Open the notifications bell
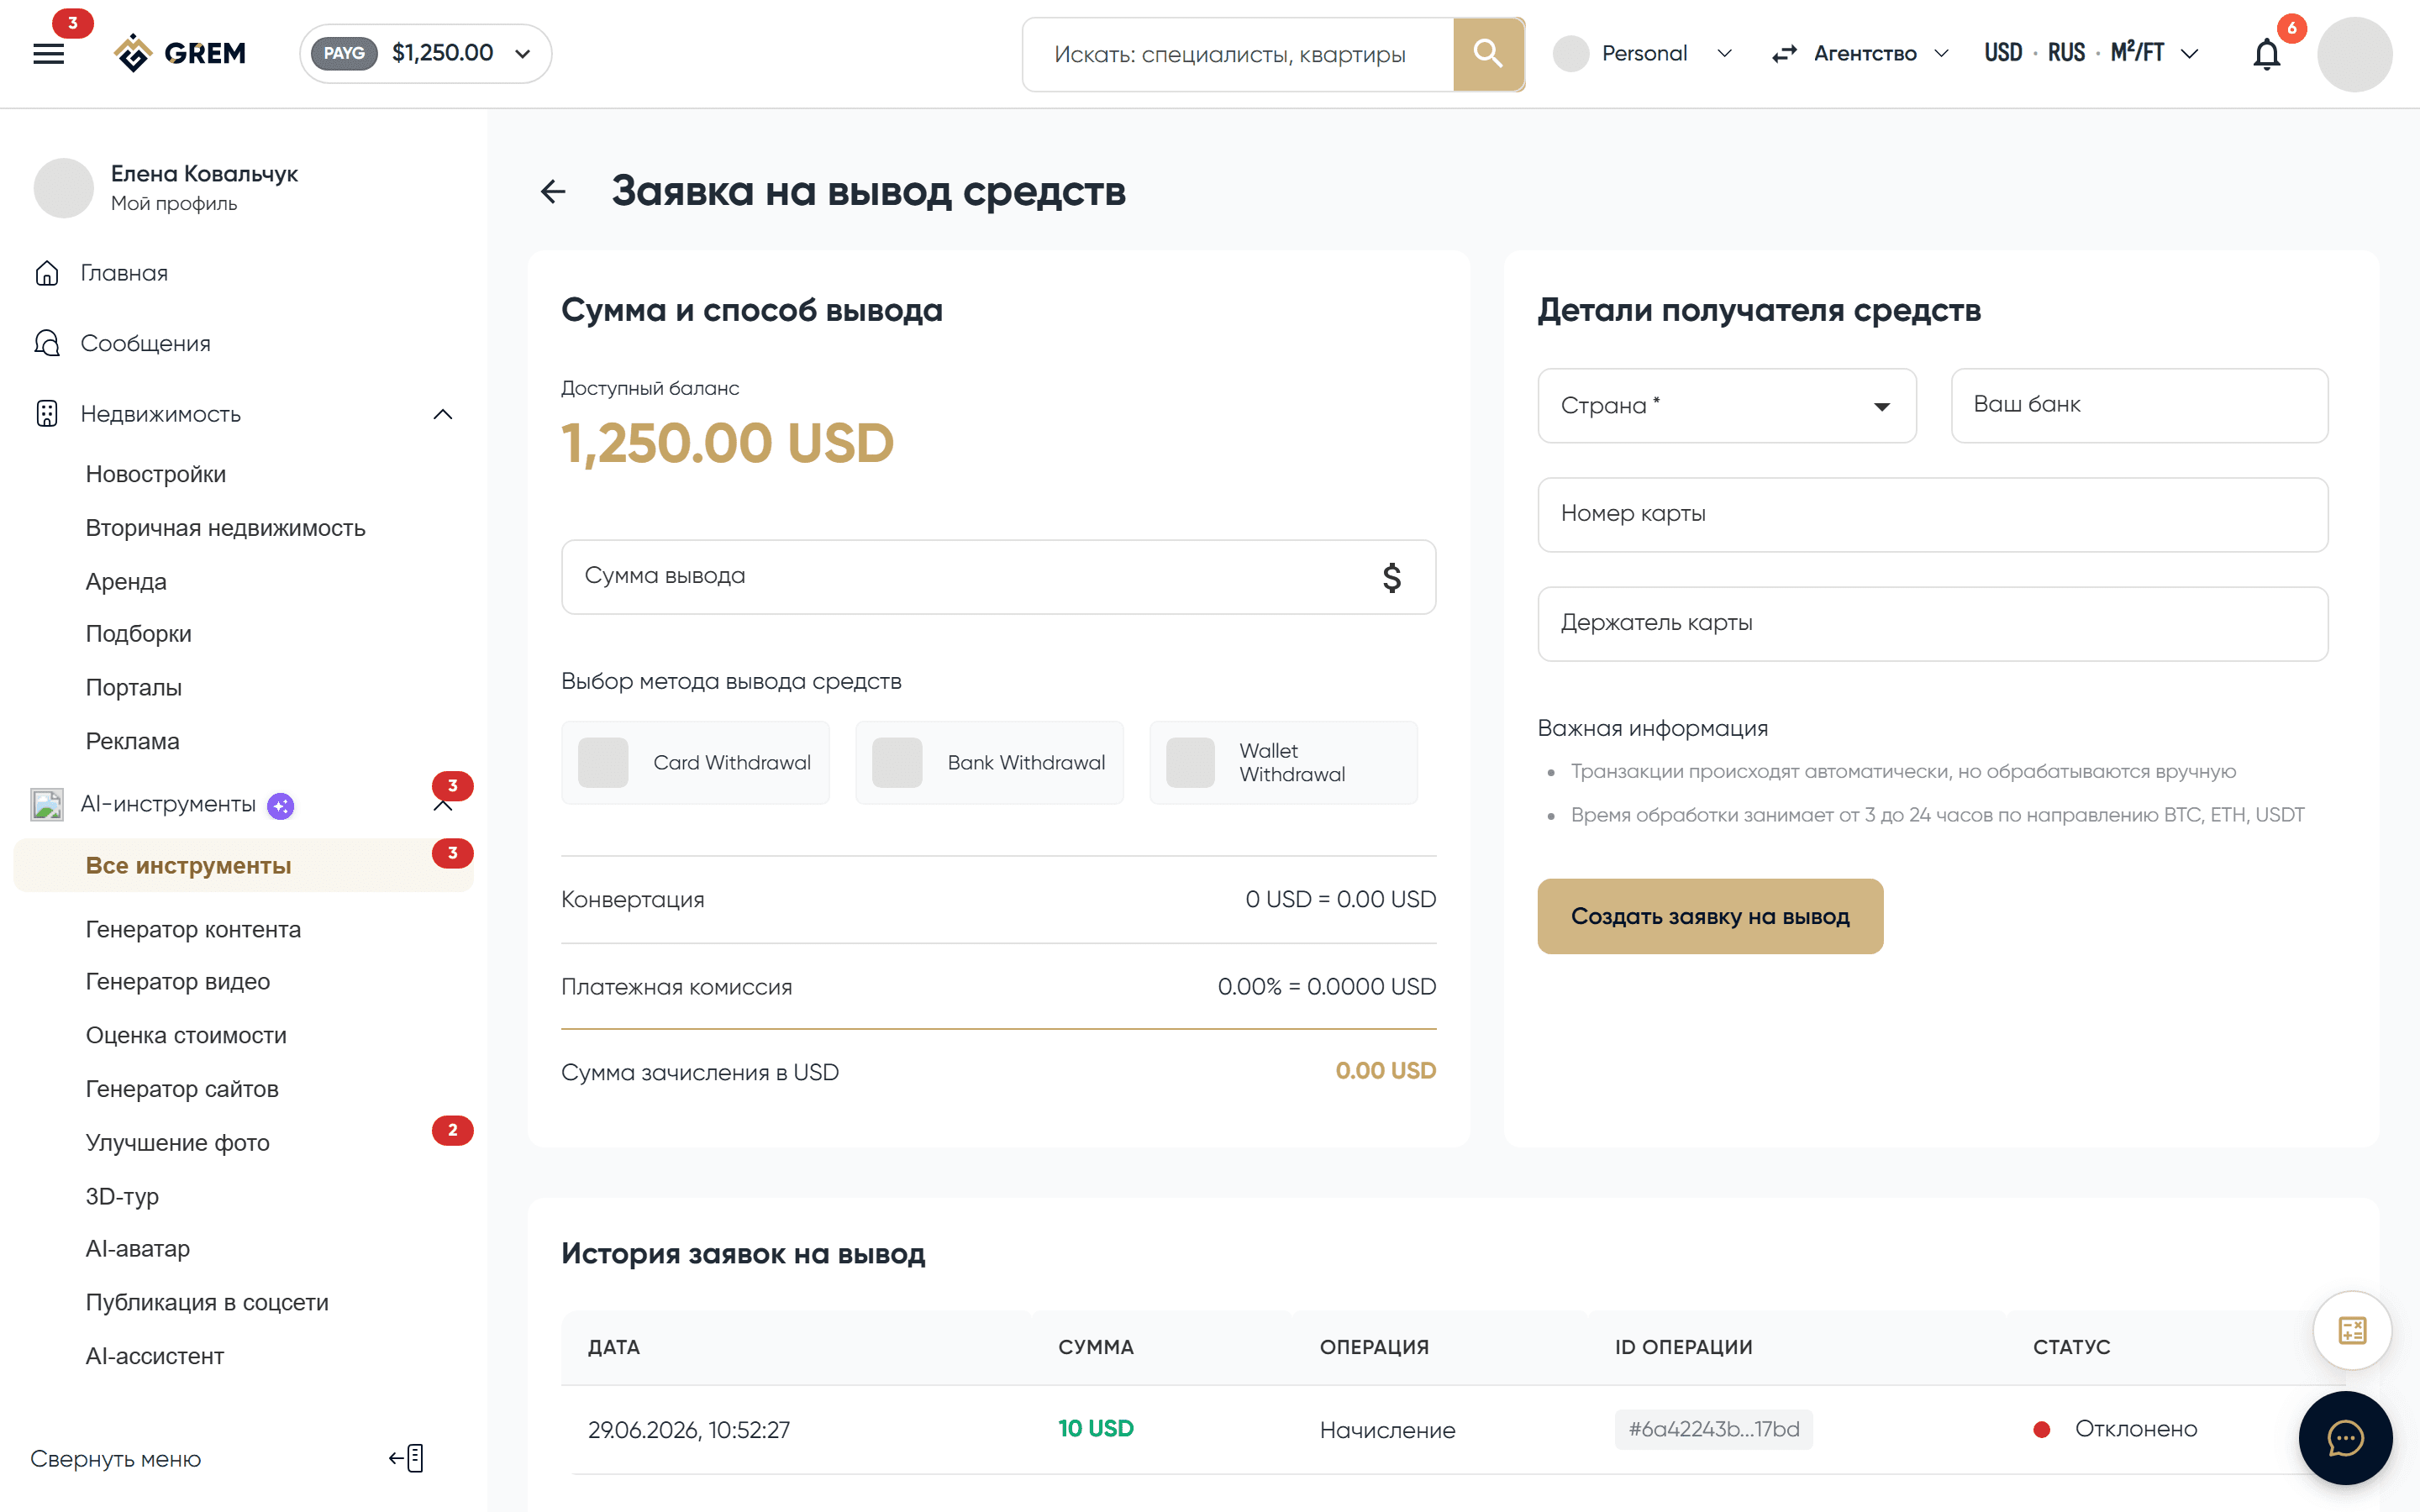The width and height of the screenshot is (2420, 1512). tap(2266, 54)
